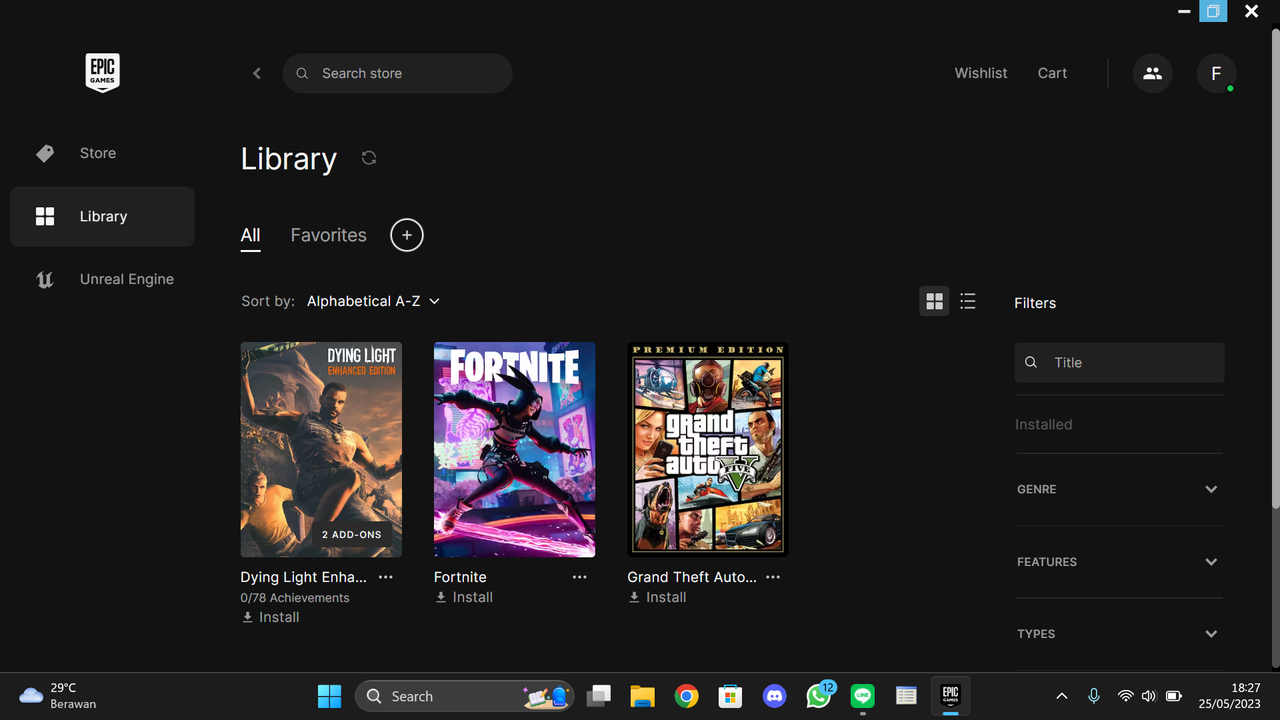
Task: Open Grand Theft Auto's three-dot options menu
Action: (773, 577)
